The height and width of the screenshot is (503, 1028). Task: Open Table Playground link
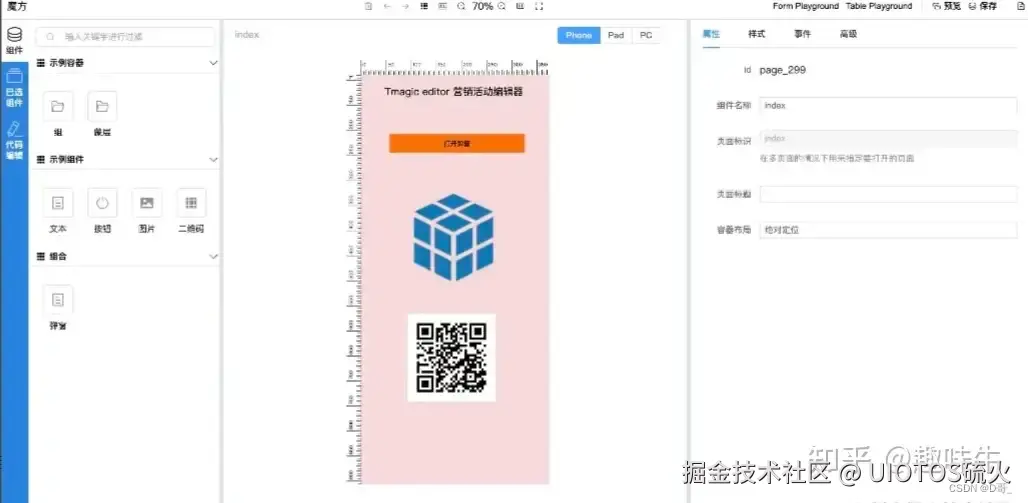[x=879, y=6]
